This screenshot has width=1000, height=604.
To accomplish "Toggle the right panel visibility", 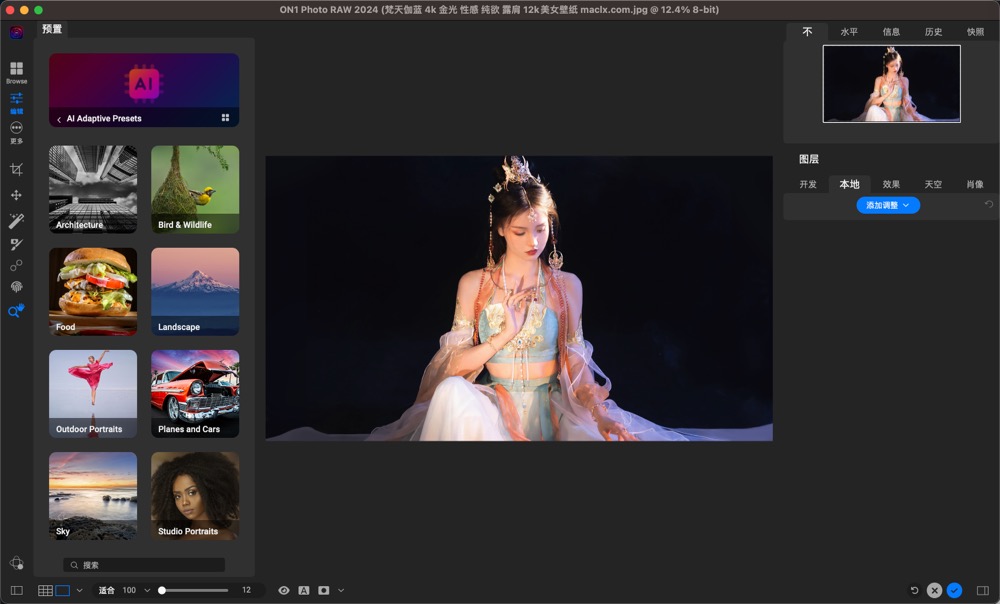I will 982,591.
